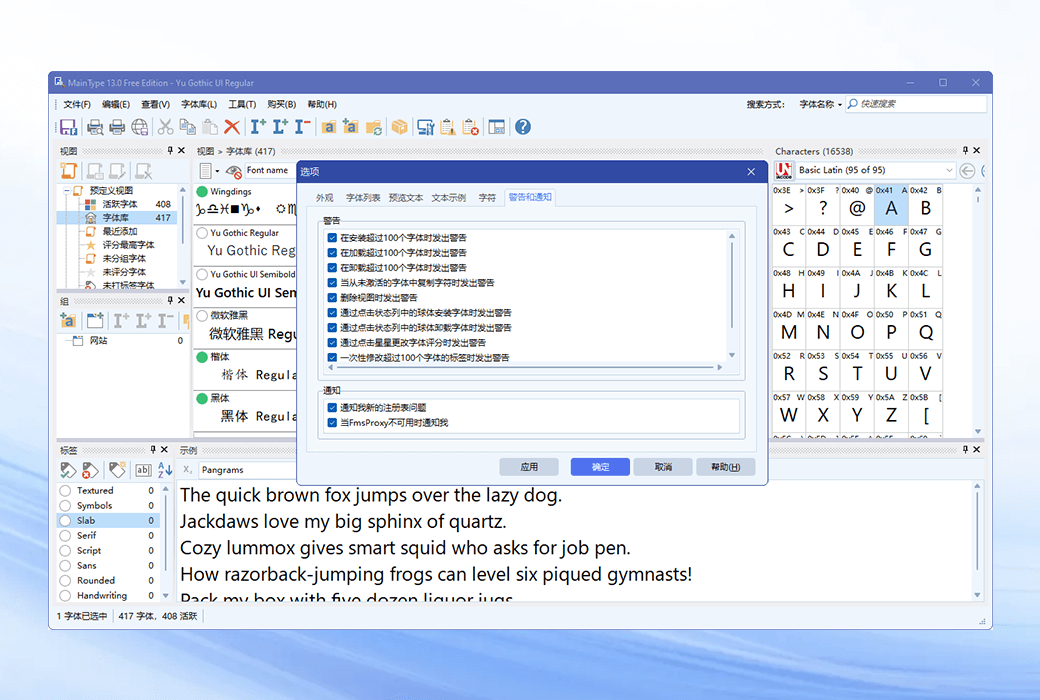
Task: Click the globe web export icon
Action: (139, 127)
